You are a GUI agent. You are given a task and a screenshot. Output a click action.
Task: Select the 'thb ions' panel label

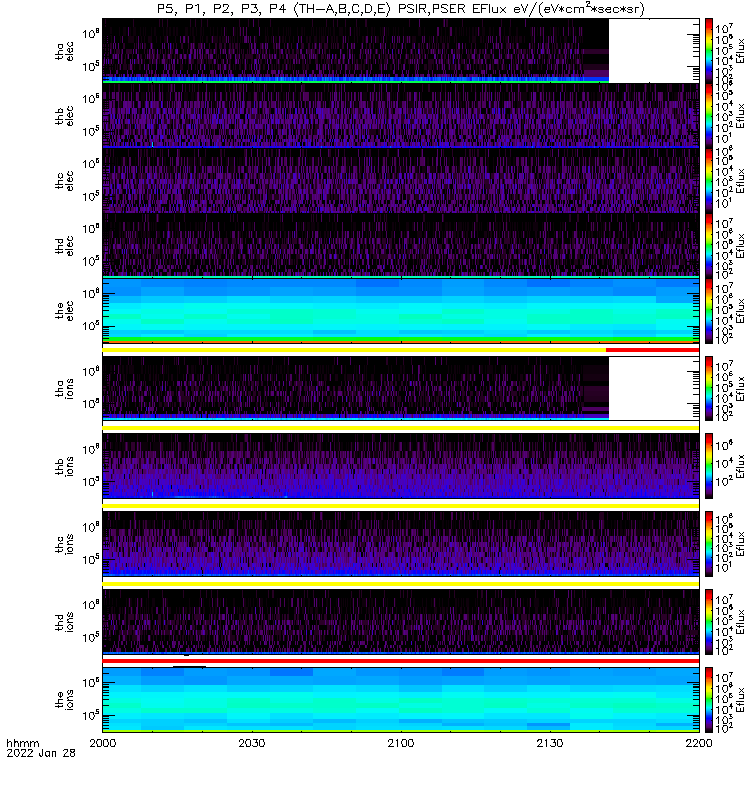[x=64, y=466]
